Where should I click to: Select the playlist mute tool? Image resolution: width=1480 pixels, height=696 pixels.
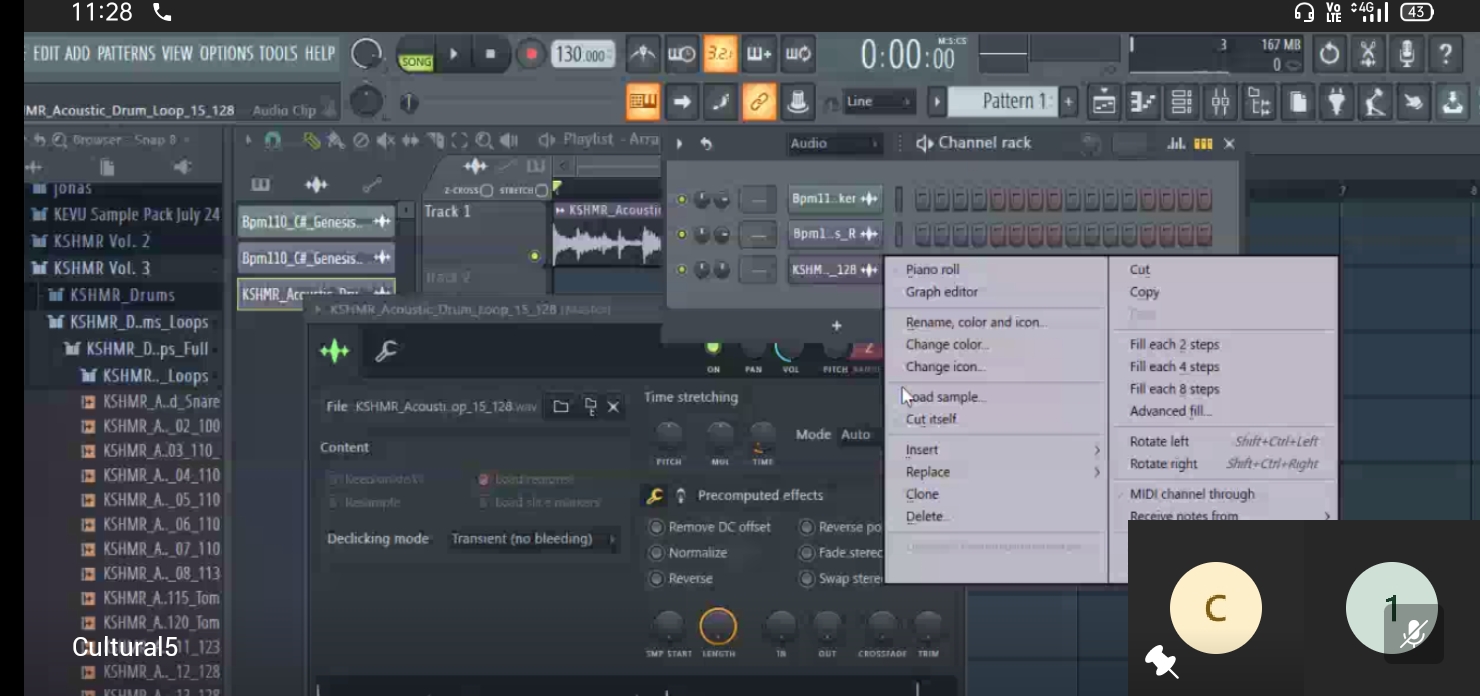pos(385,142)
